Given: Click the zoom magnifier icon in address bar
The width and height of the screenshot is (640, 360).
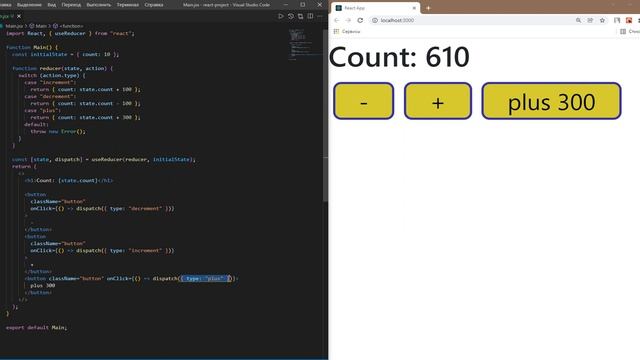Looking at the screenshot, I should coord(578,20).
